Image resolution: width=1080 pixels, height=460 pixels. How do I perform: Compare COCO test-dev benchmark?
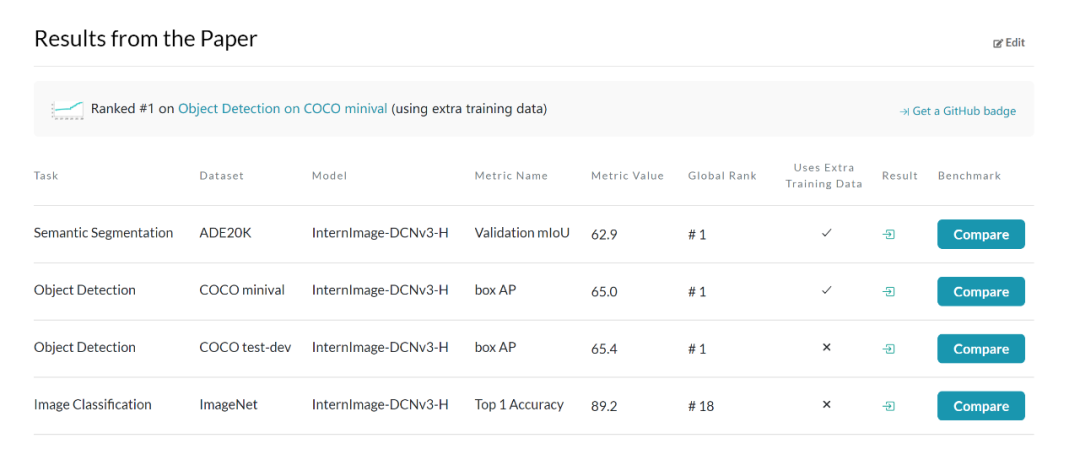click(980, 349)
